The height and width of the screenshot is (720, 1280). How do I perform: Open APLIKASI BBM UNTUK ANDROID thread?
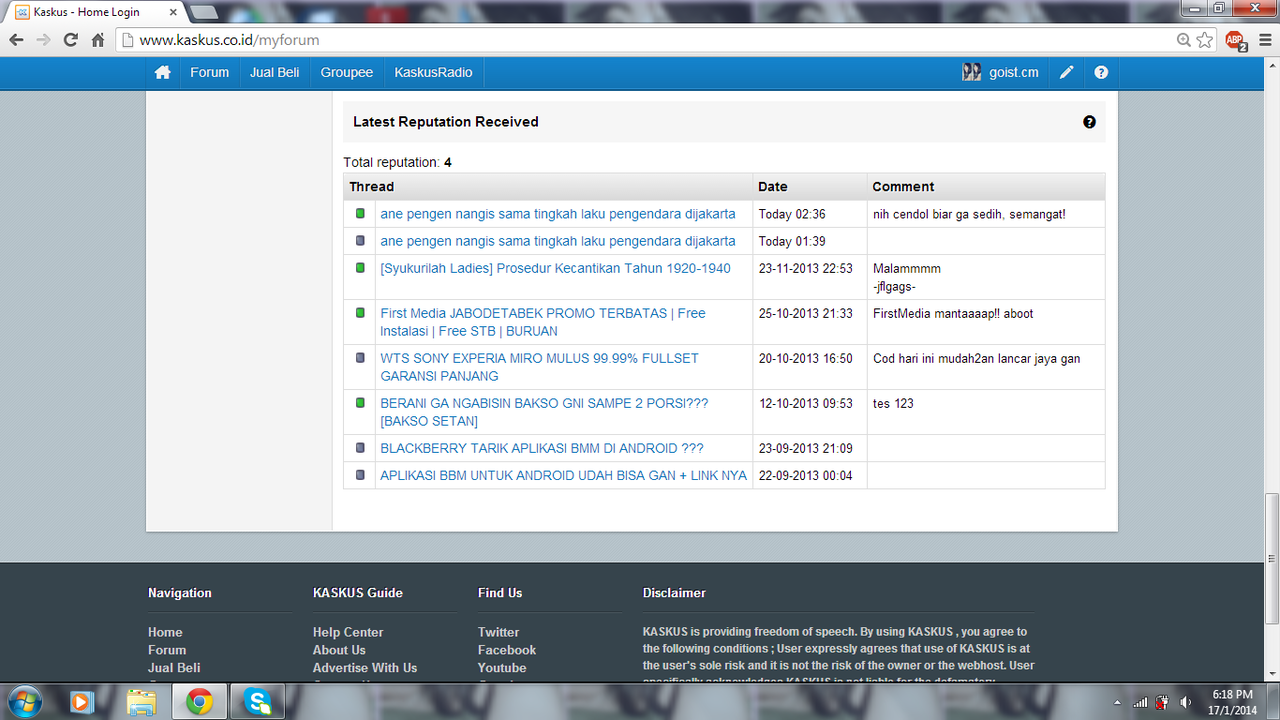563,475
